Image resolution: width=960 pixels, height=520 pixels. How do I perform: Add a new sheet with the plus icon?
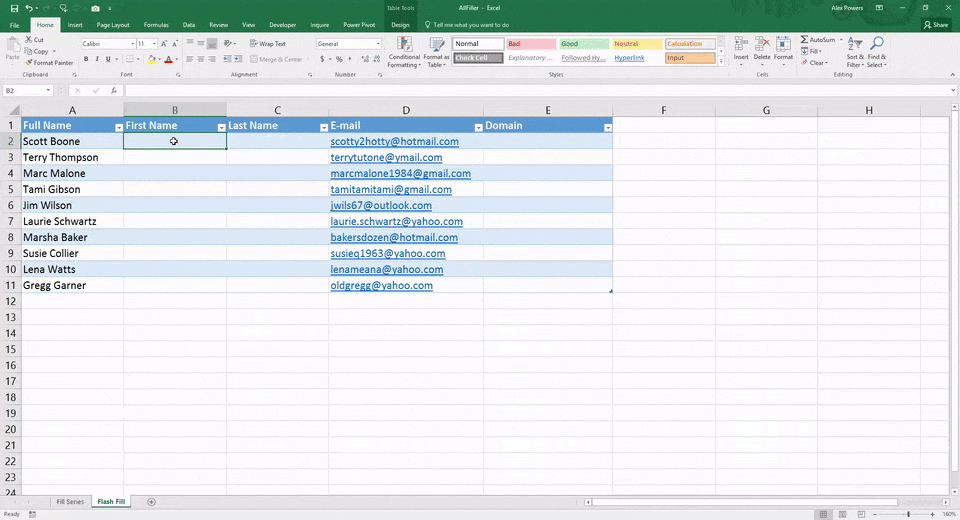(151, 501)
